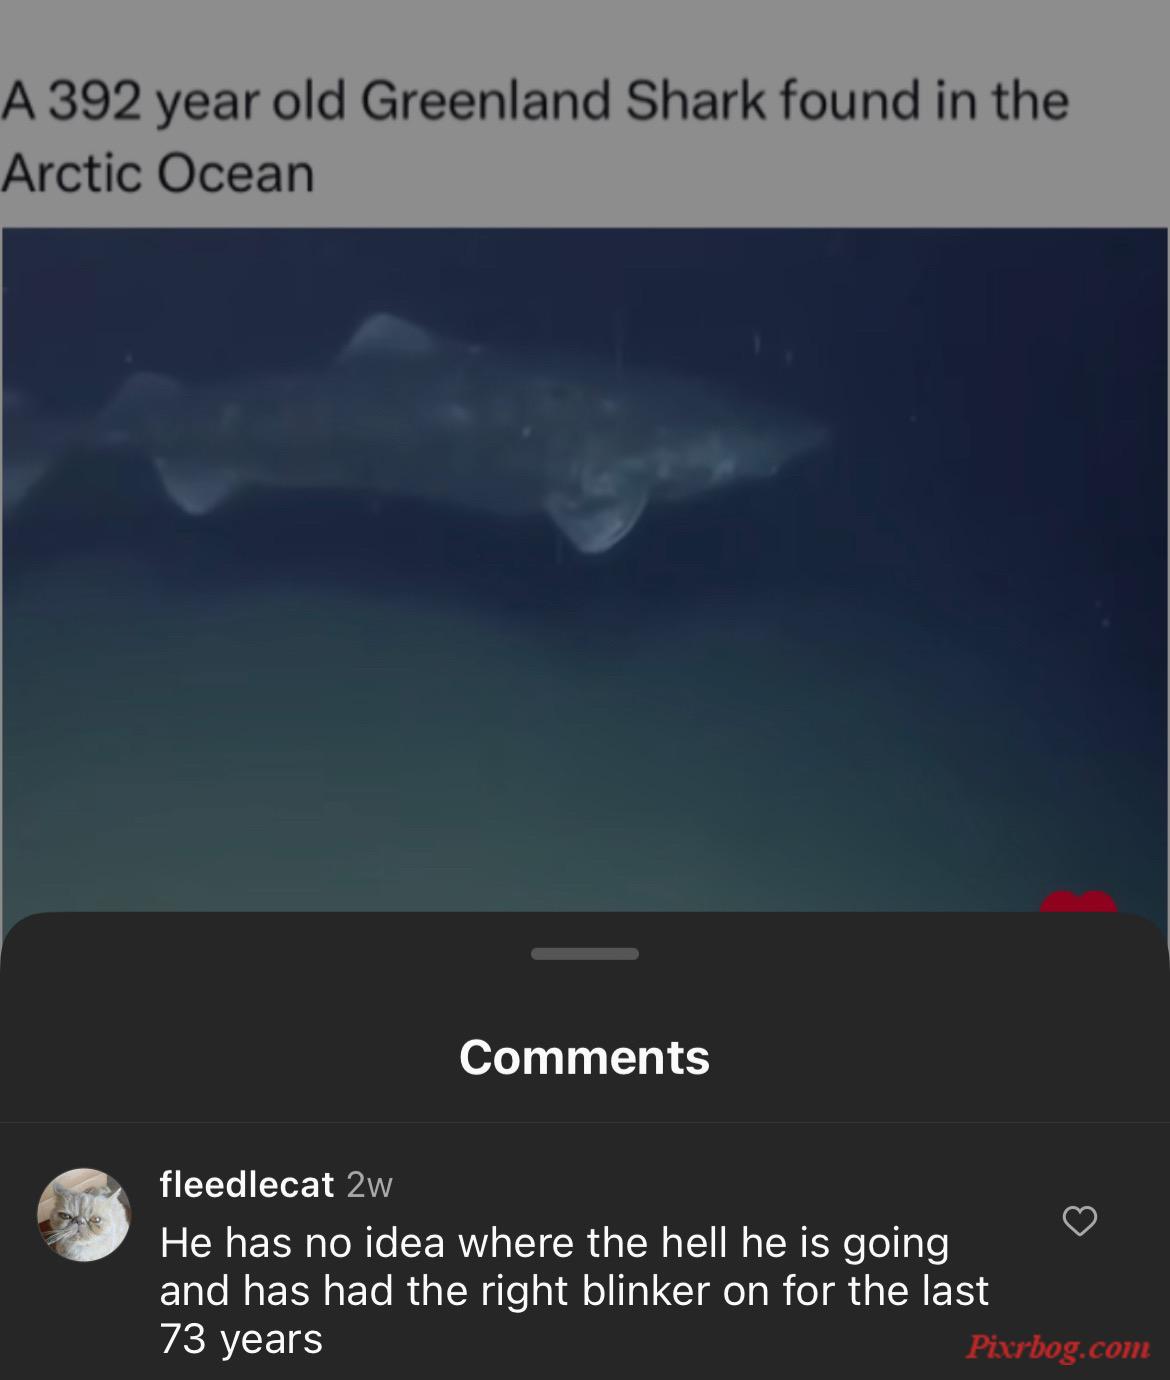Open fleedlecat's cat profile picture
1170x1380 pixels.
pos(84,1214)
